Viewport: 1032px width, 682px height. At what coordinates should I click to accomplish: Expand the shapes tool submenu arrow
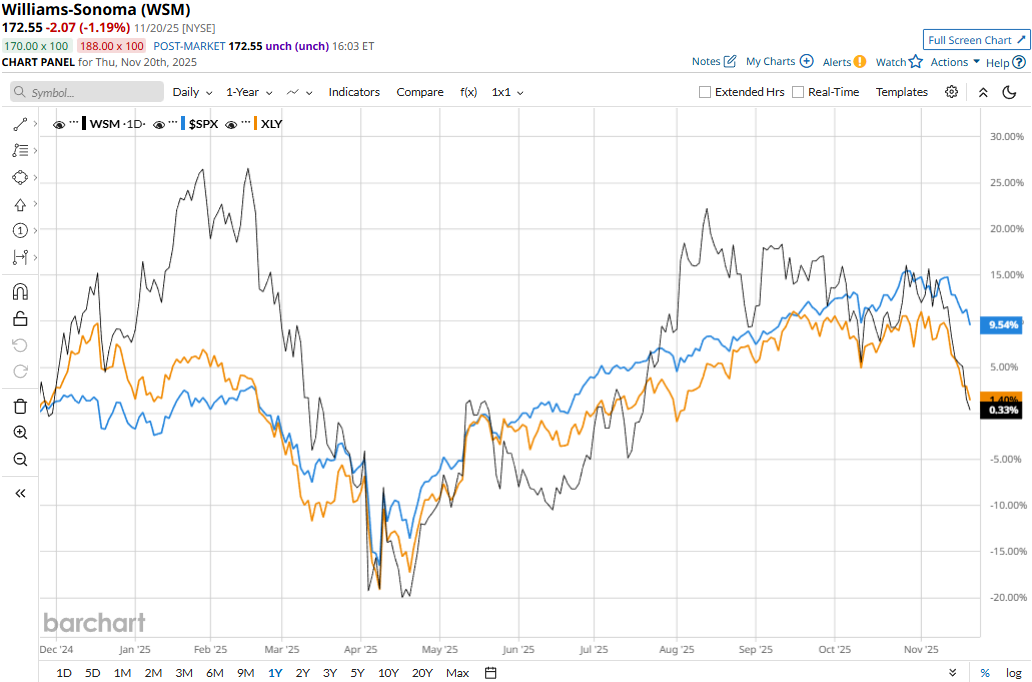35,177
